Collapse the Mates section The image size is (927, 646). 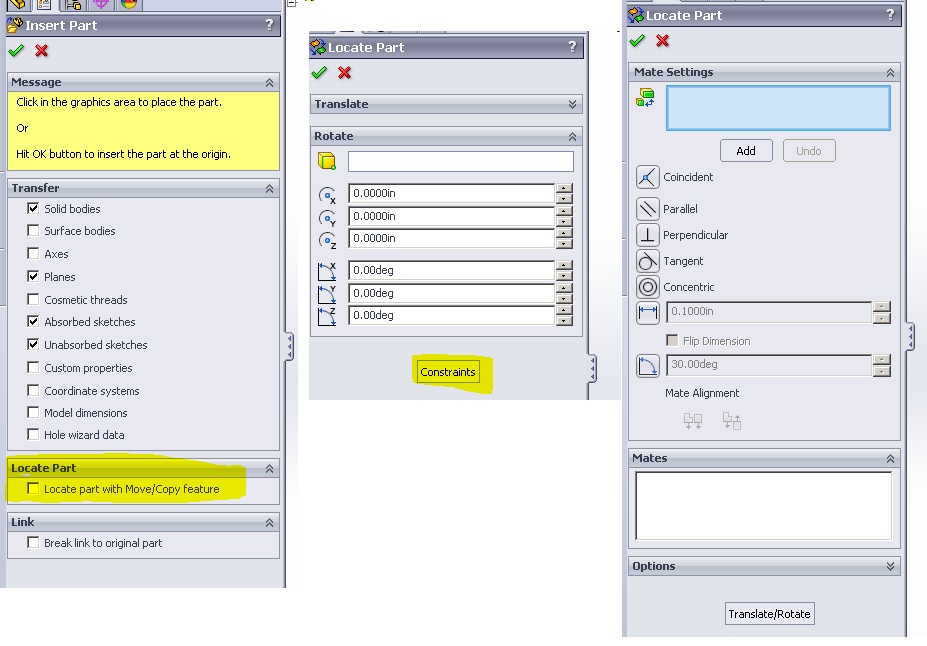coord(890,459)
